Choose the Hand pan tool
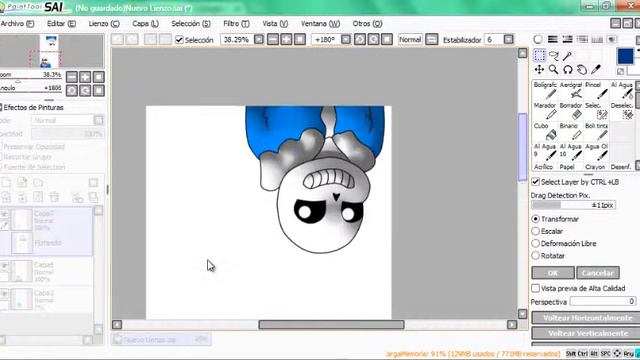The height and width of the screenshot is (360, 640). point(582,69)
